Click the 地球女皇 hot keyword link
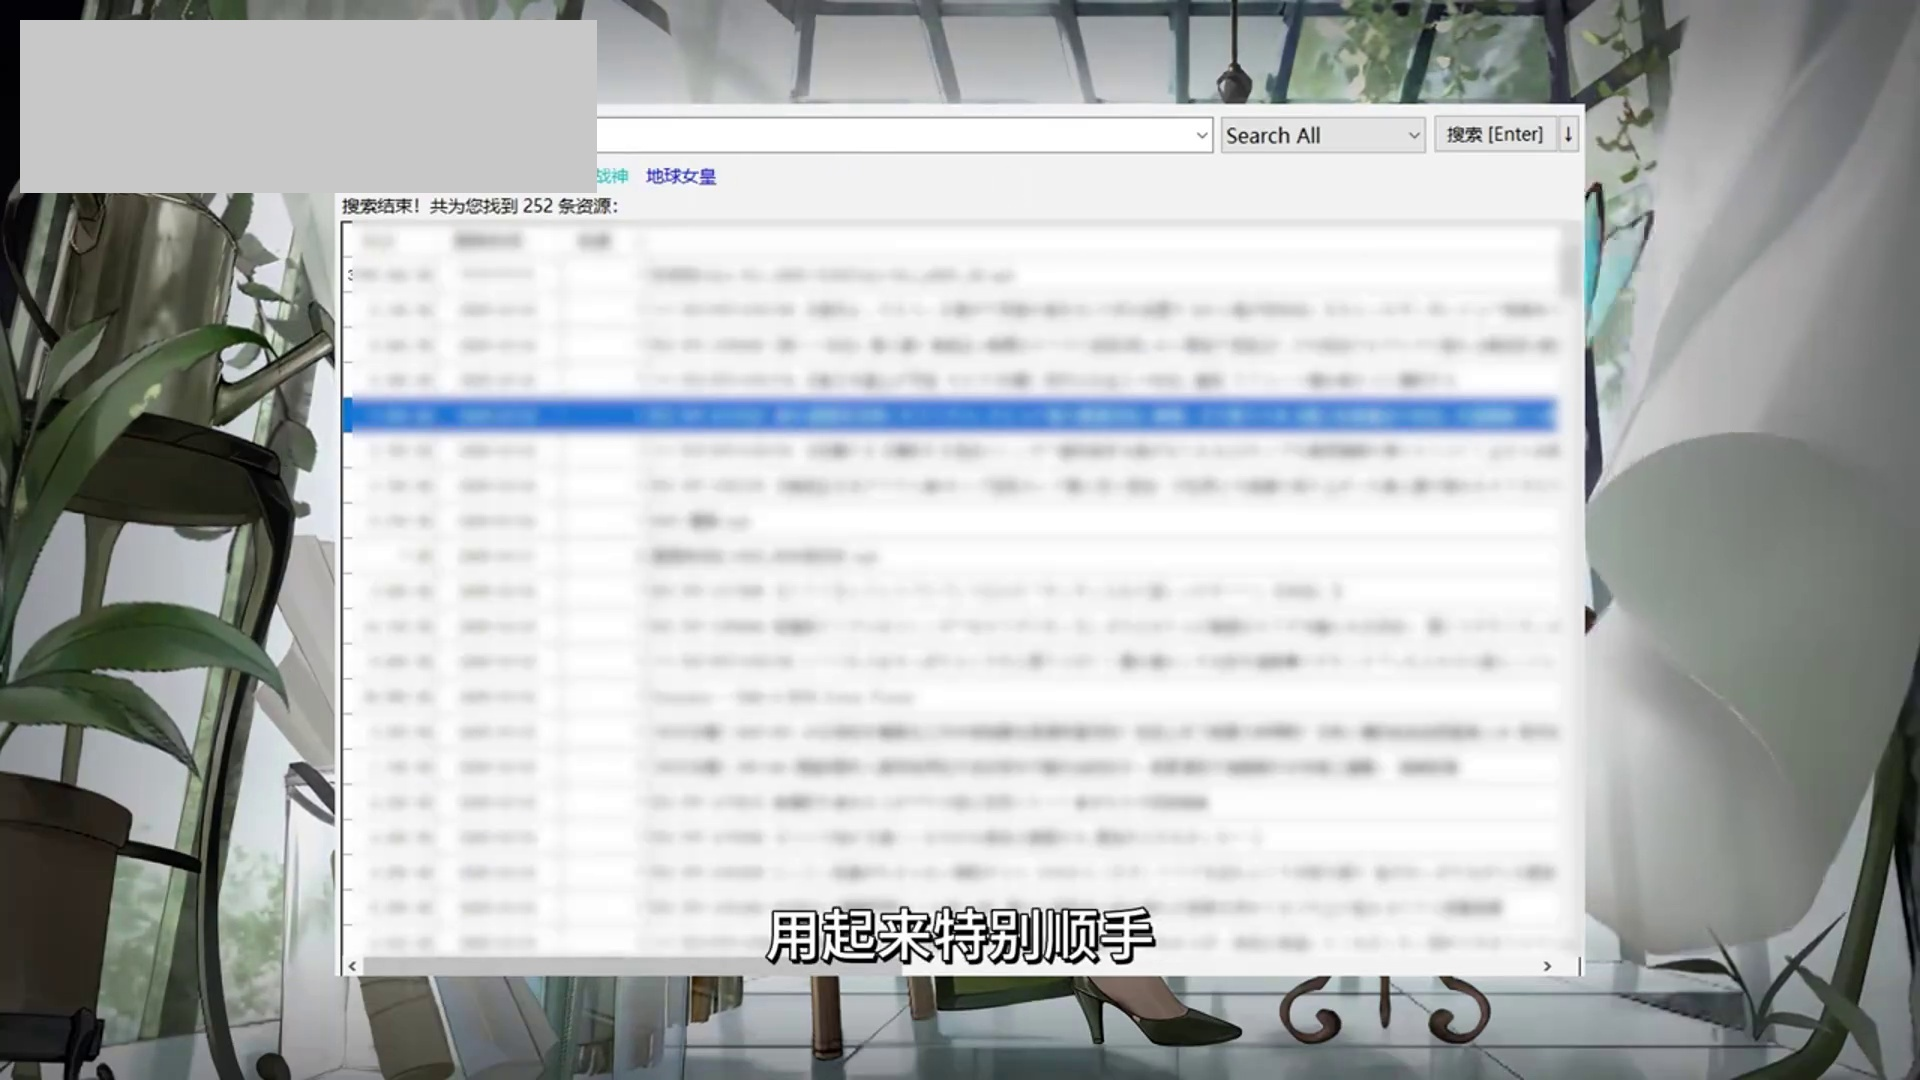 [680, 177]
